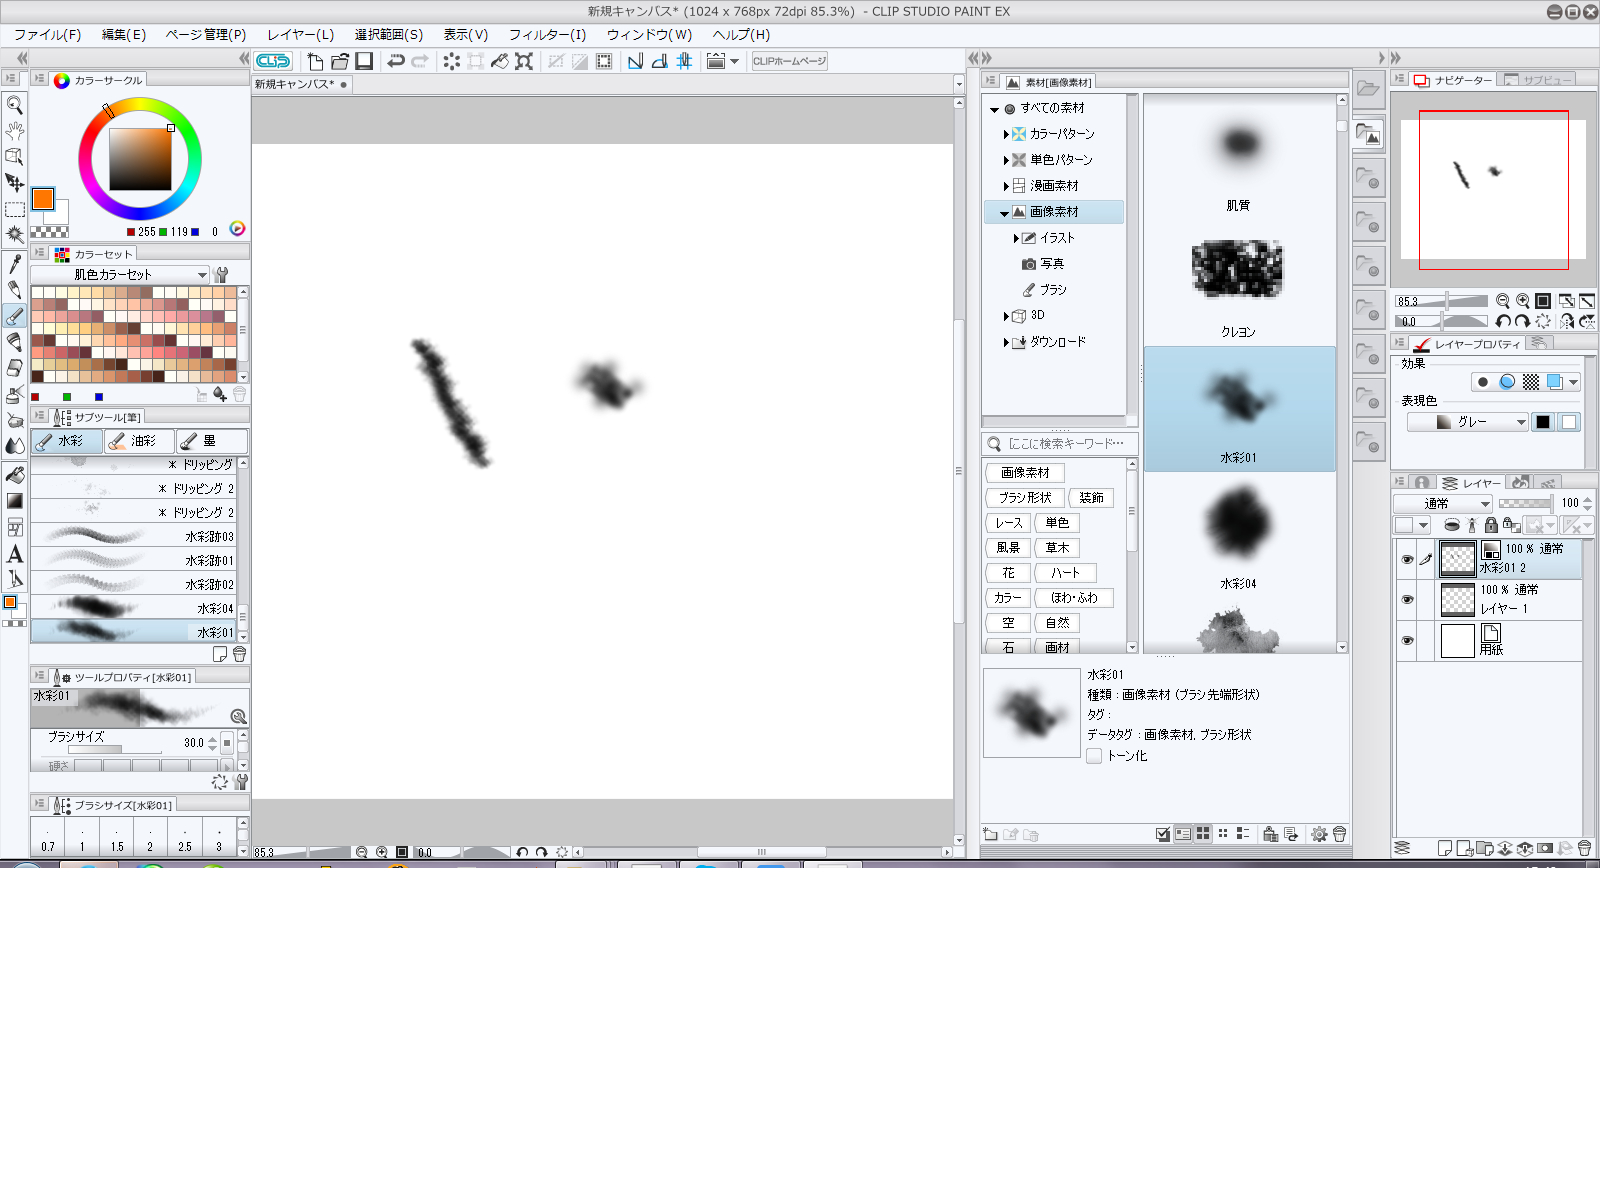Open the CLIP STUDIO launcher icon
The image size is (1600, 1200).
pyautogui.click(x=273, y=61)
